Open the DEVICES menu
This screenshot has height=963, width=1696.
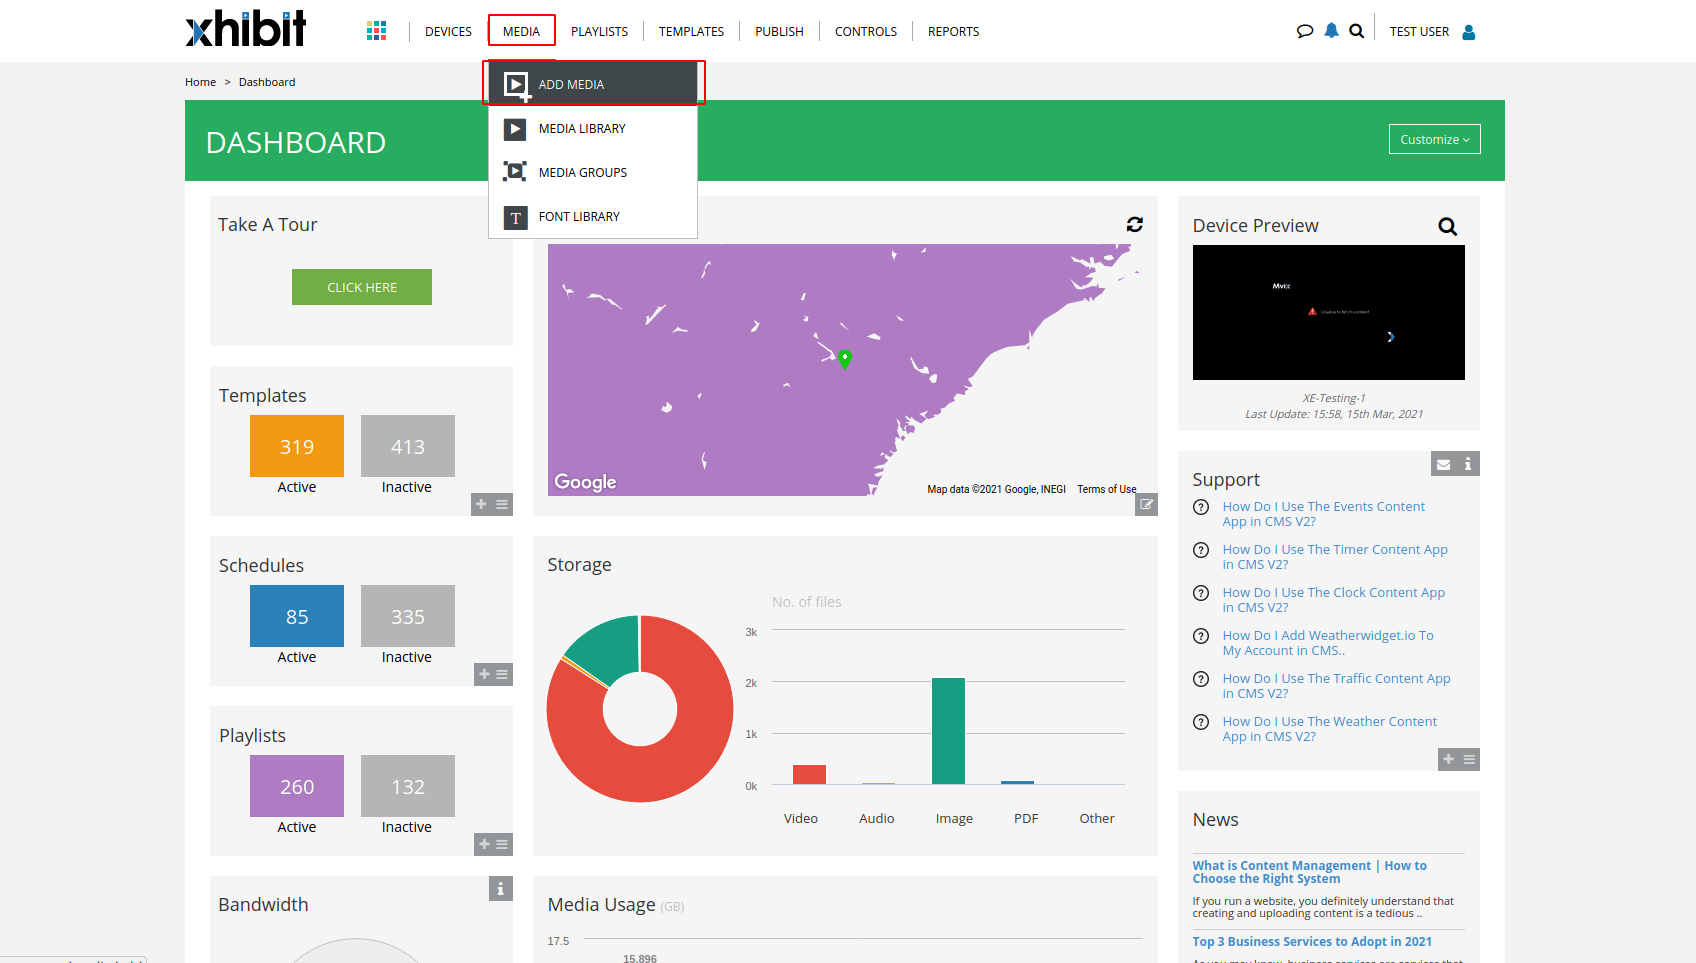pos(448,32)
